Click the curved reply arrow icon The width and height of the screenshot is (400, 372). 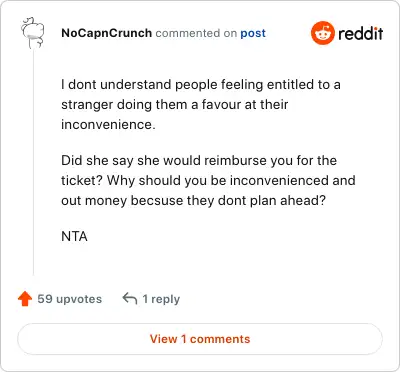point(130,298)
